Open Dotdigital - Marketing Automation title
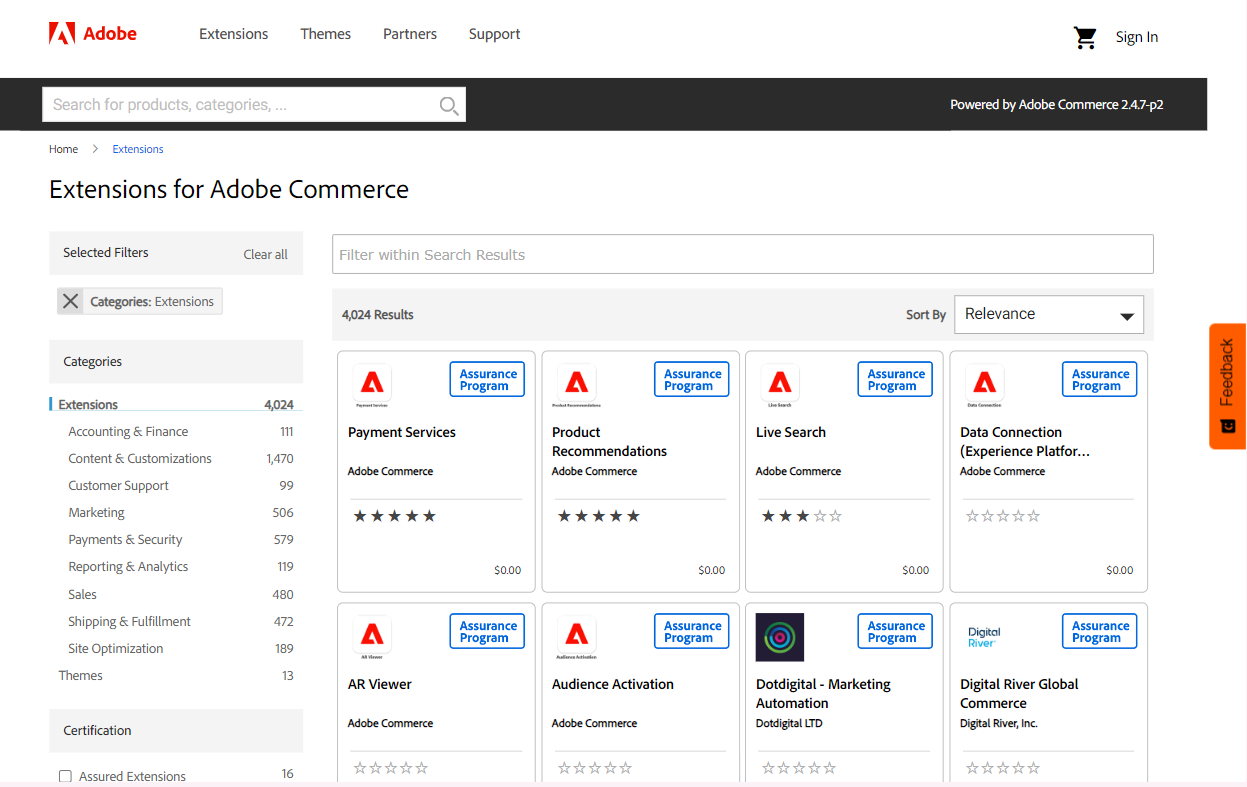Viewport: 1247px width, 787px height. click(x=823, y=694)
